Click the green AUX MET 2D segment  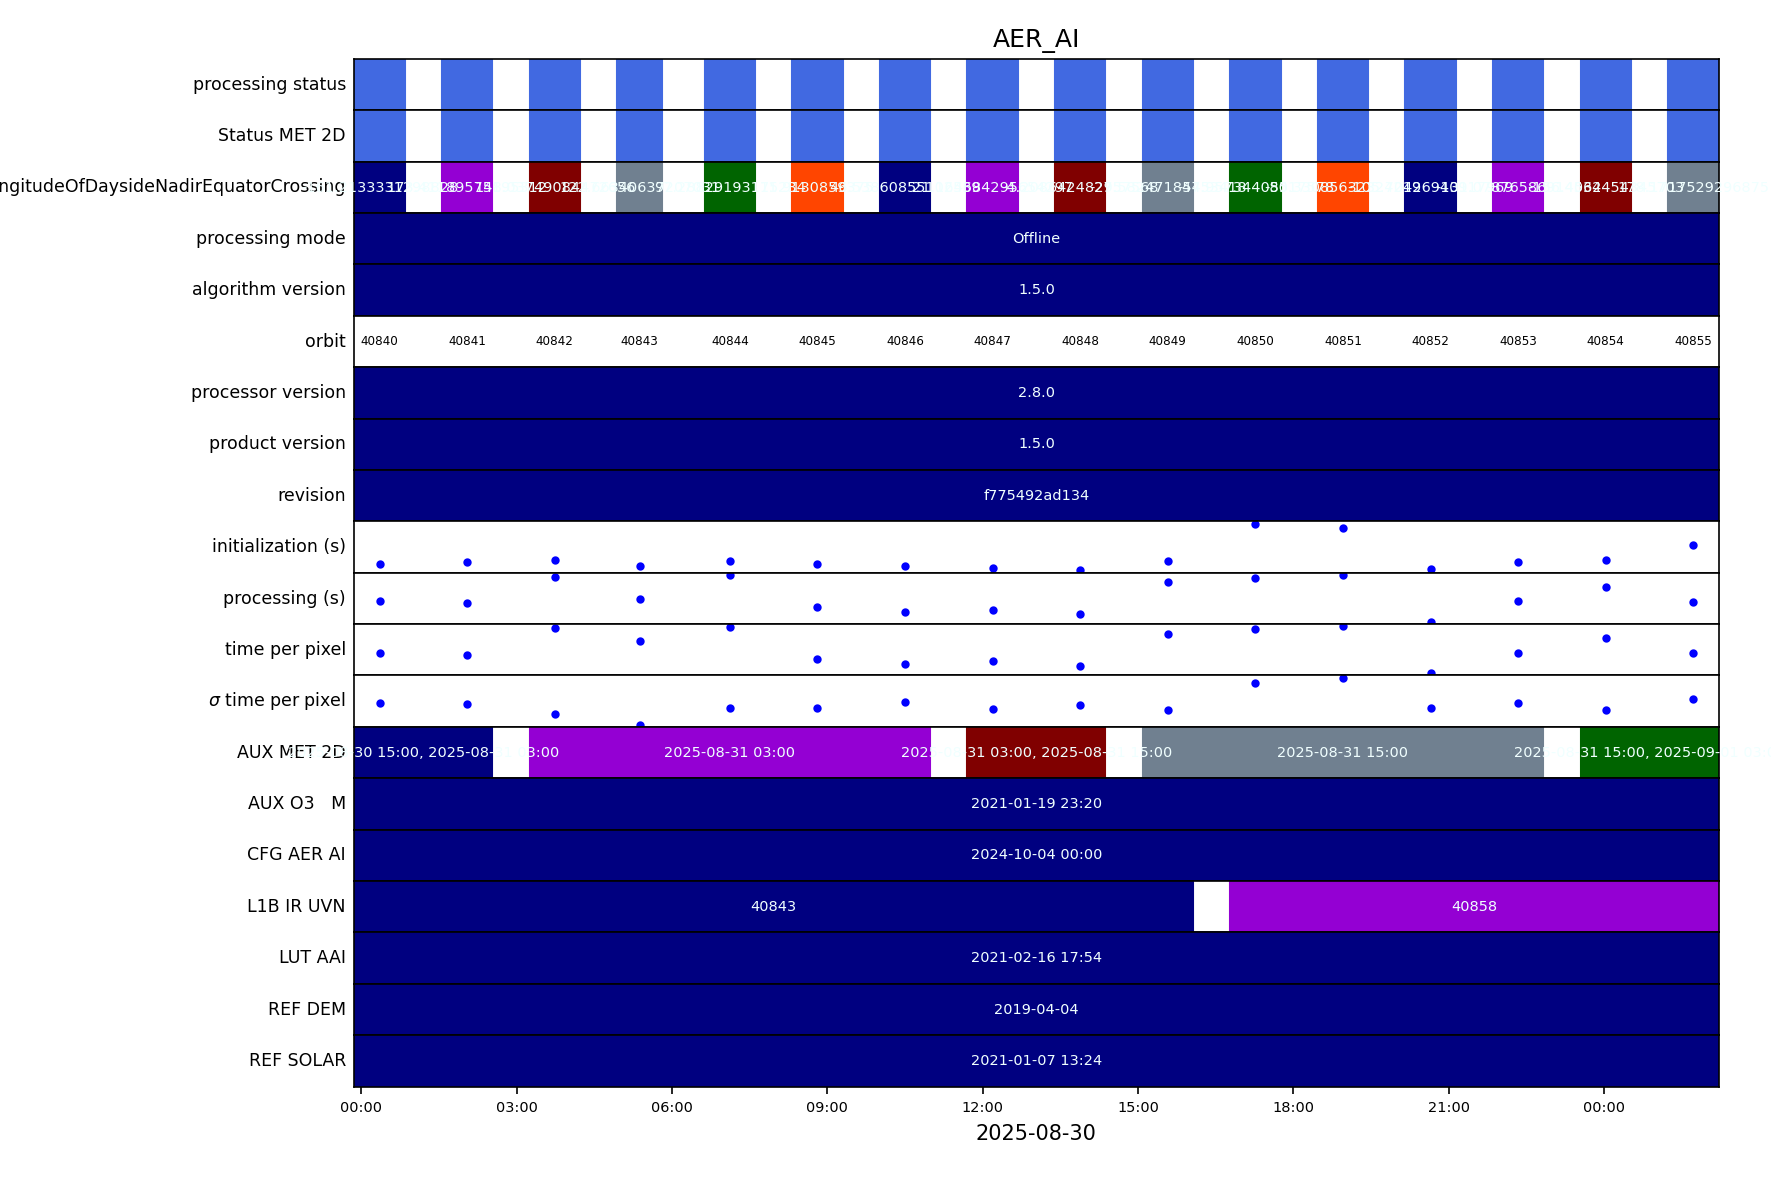[1648, 752]
